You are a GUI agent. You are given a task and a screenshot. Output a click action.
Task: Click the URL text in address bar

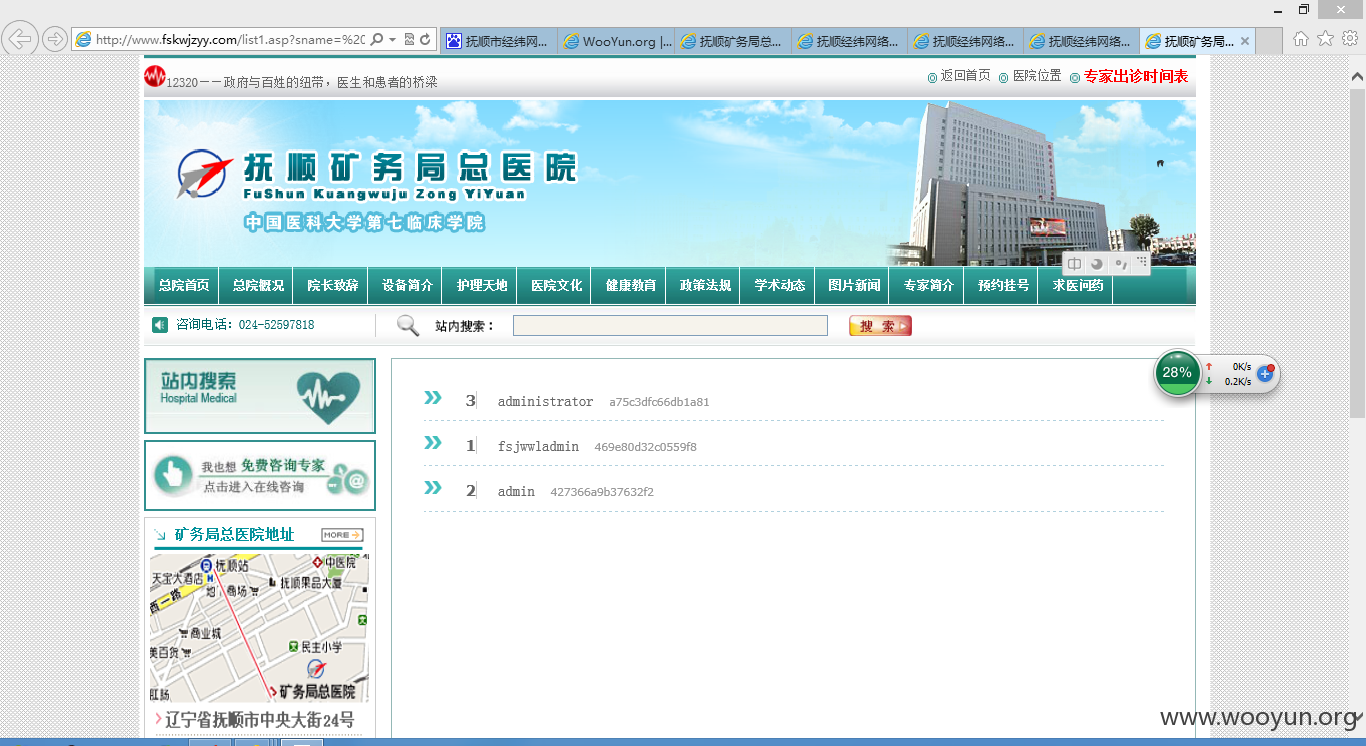pos(231,40)
